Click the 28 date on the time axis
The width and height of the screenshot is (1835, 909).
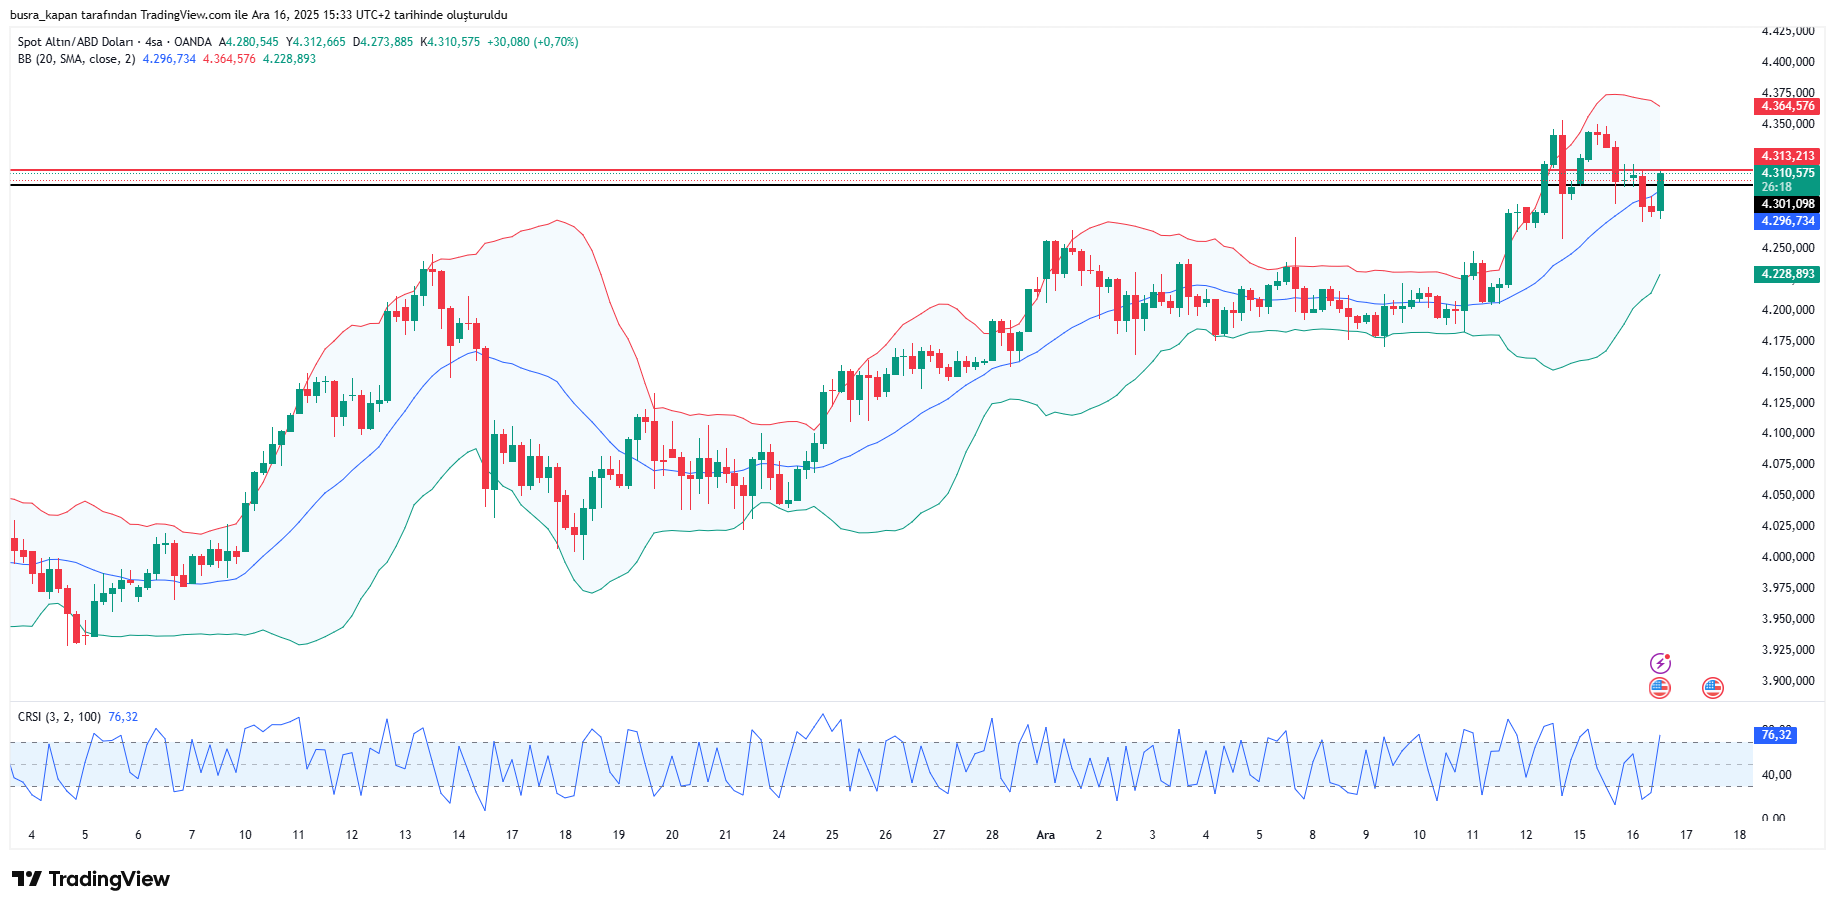click(x=992, y=835)
